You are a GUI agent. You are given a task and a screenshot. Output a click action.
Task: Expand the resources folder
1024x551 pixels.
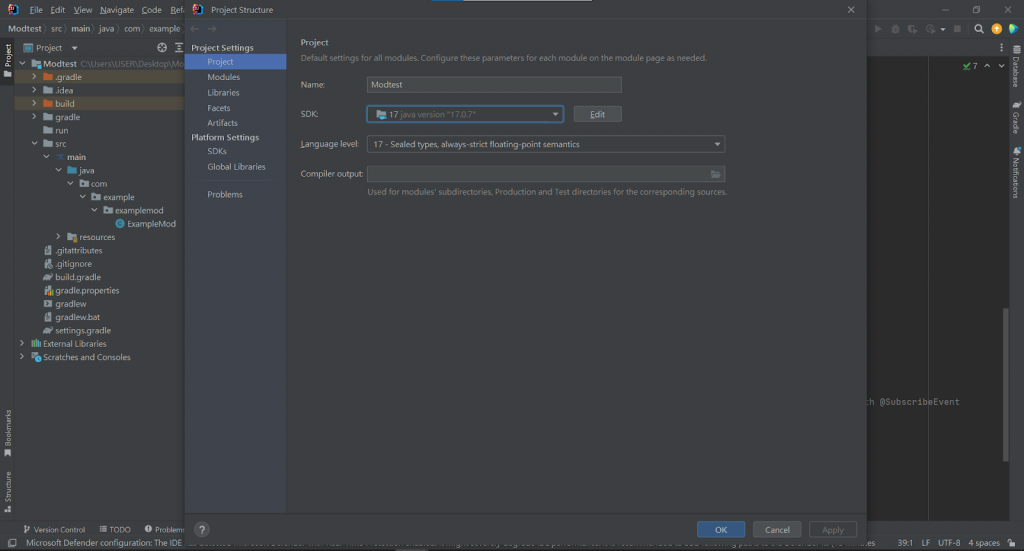[58, 237]
